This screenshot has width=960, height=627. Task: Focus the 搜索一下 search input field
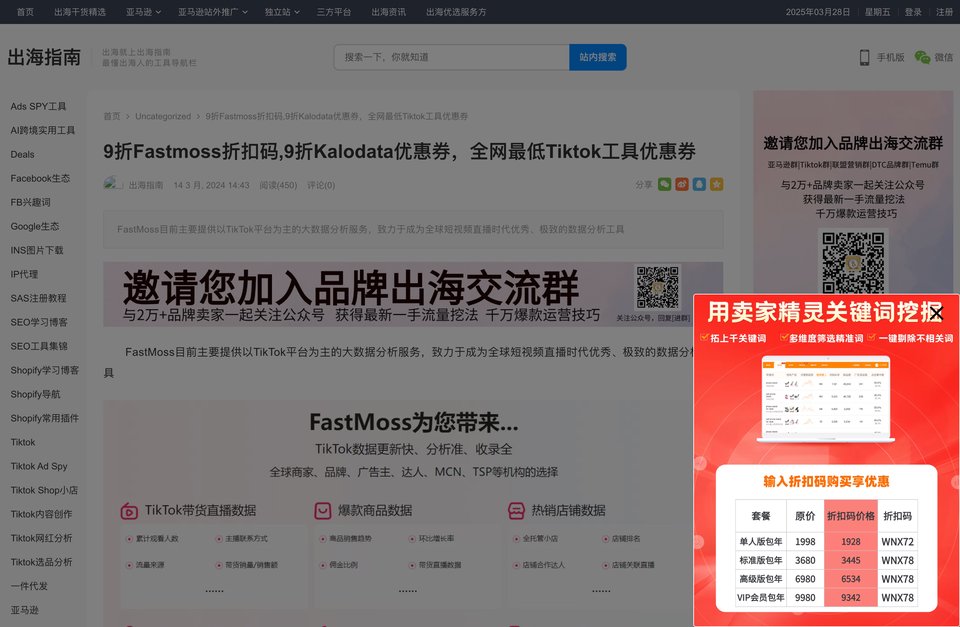click(x=451, y=57)
